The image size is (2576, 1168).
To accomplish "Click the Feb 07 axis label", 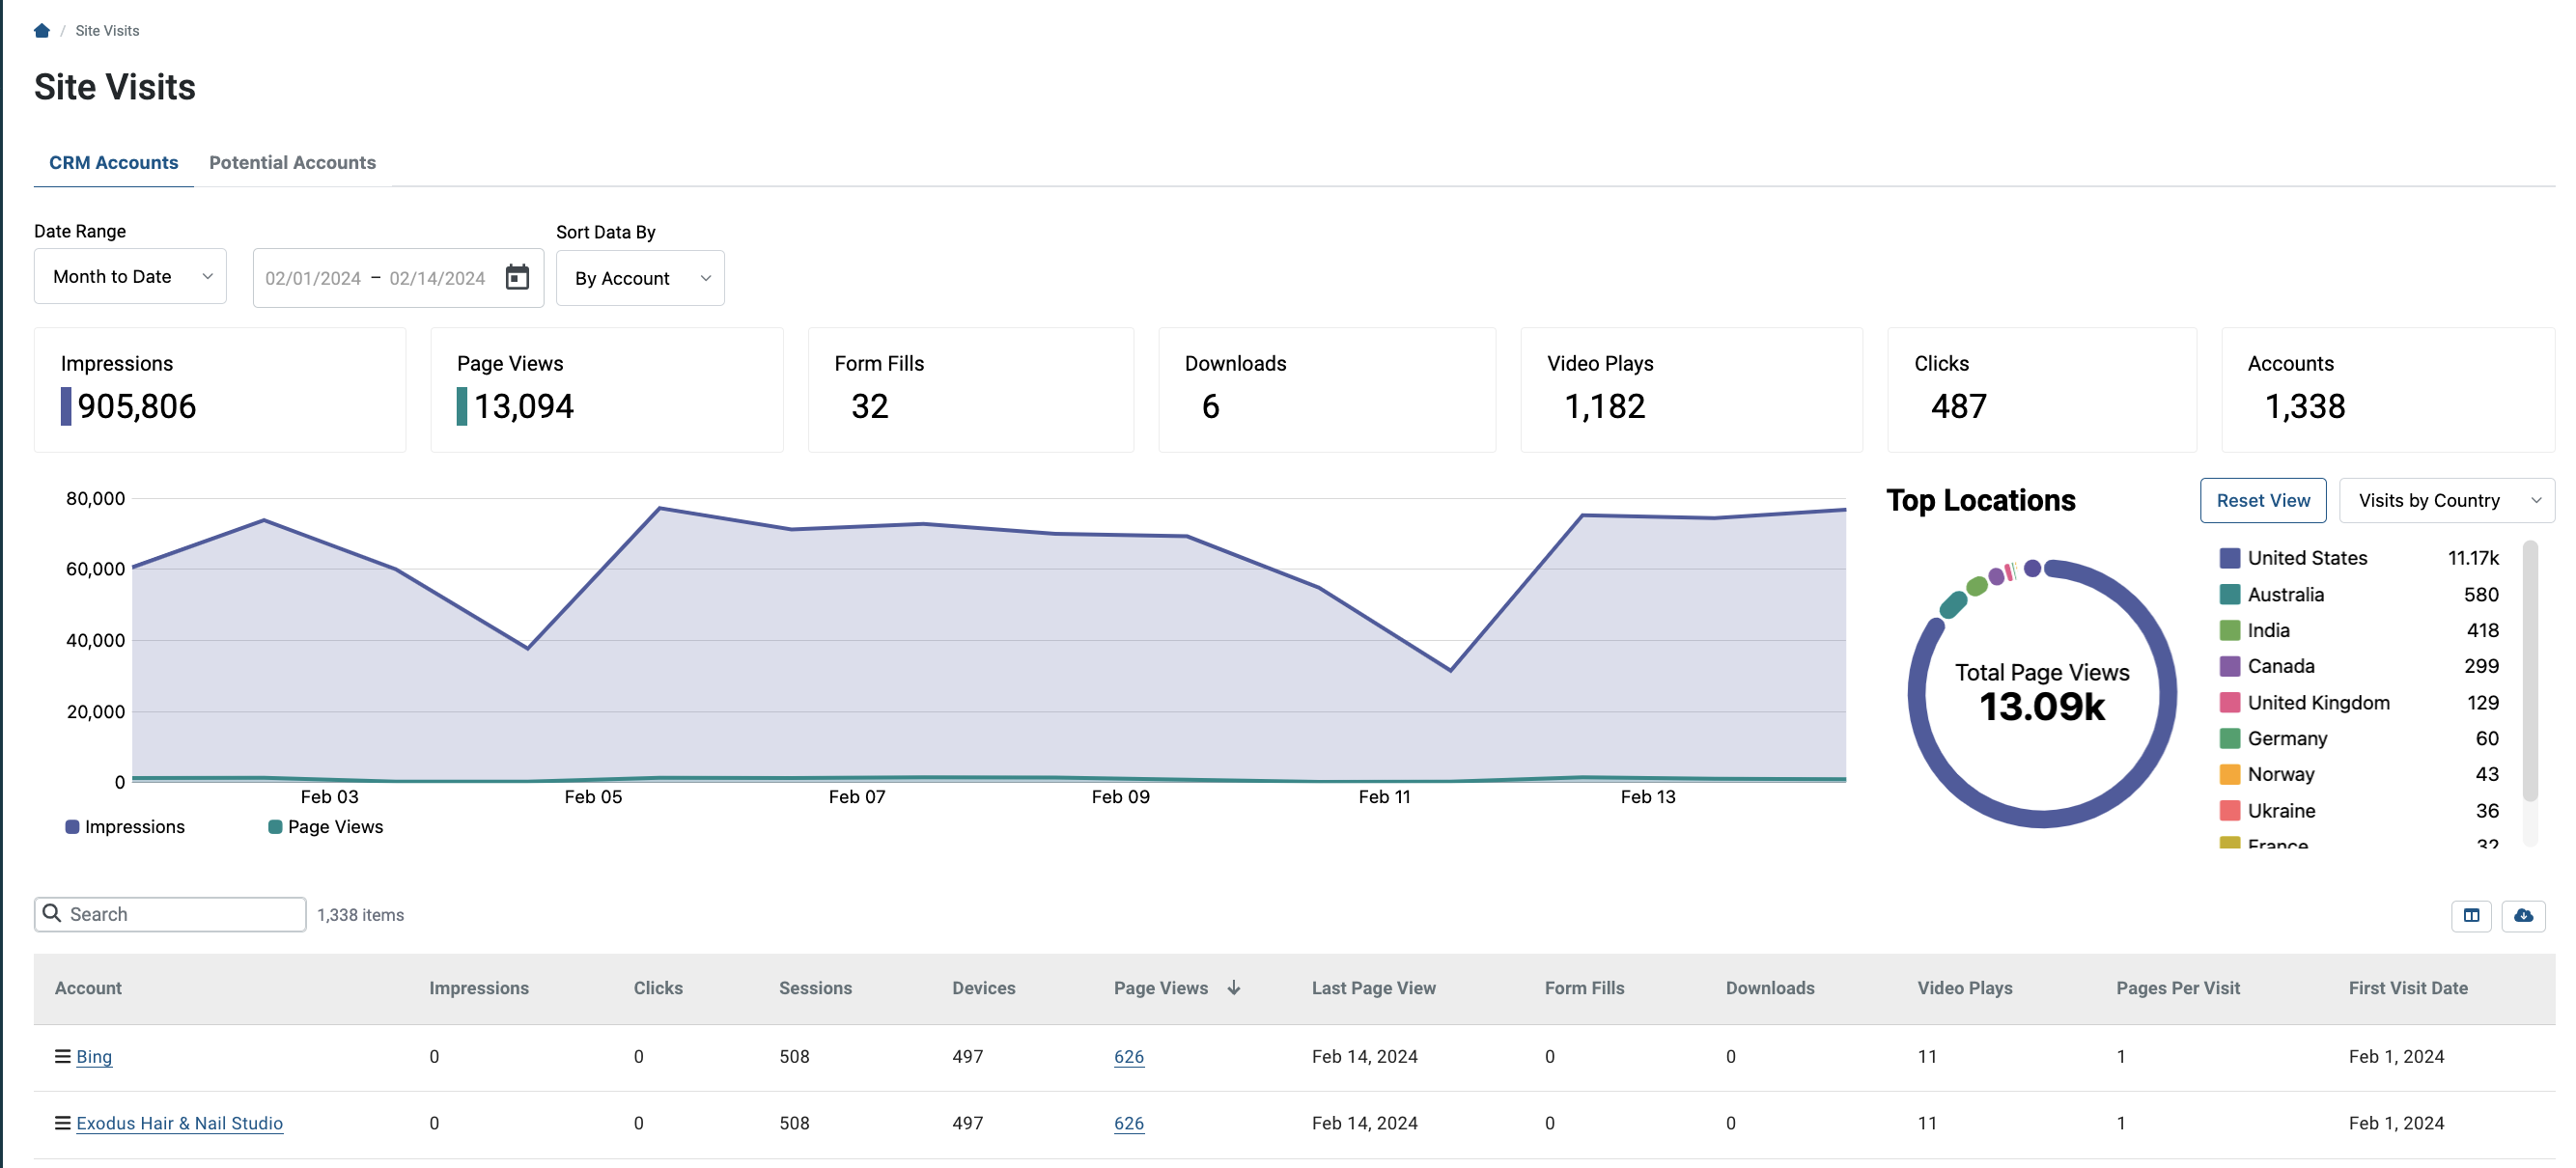I will [857, 796].
